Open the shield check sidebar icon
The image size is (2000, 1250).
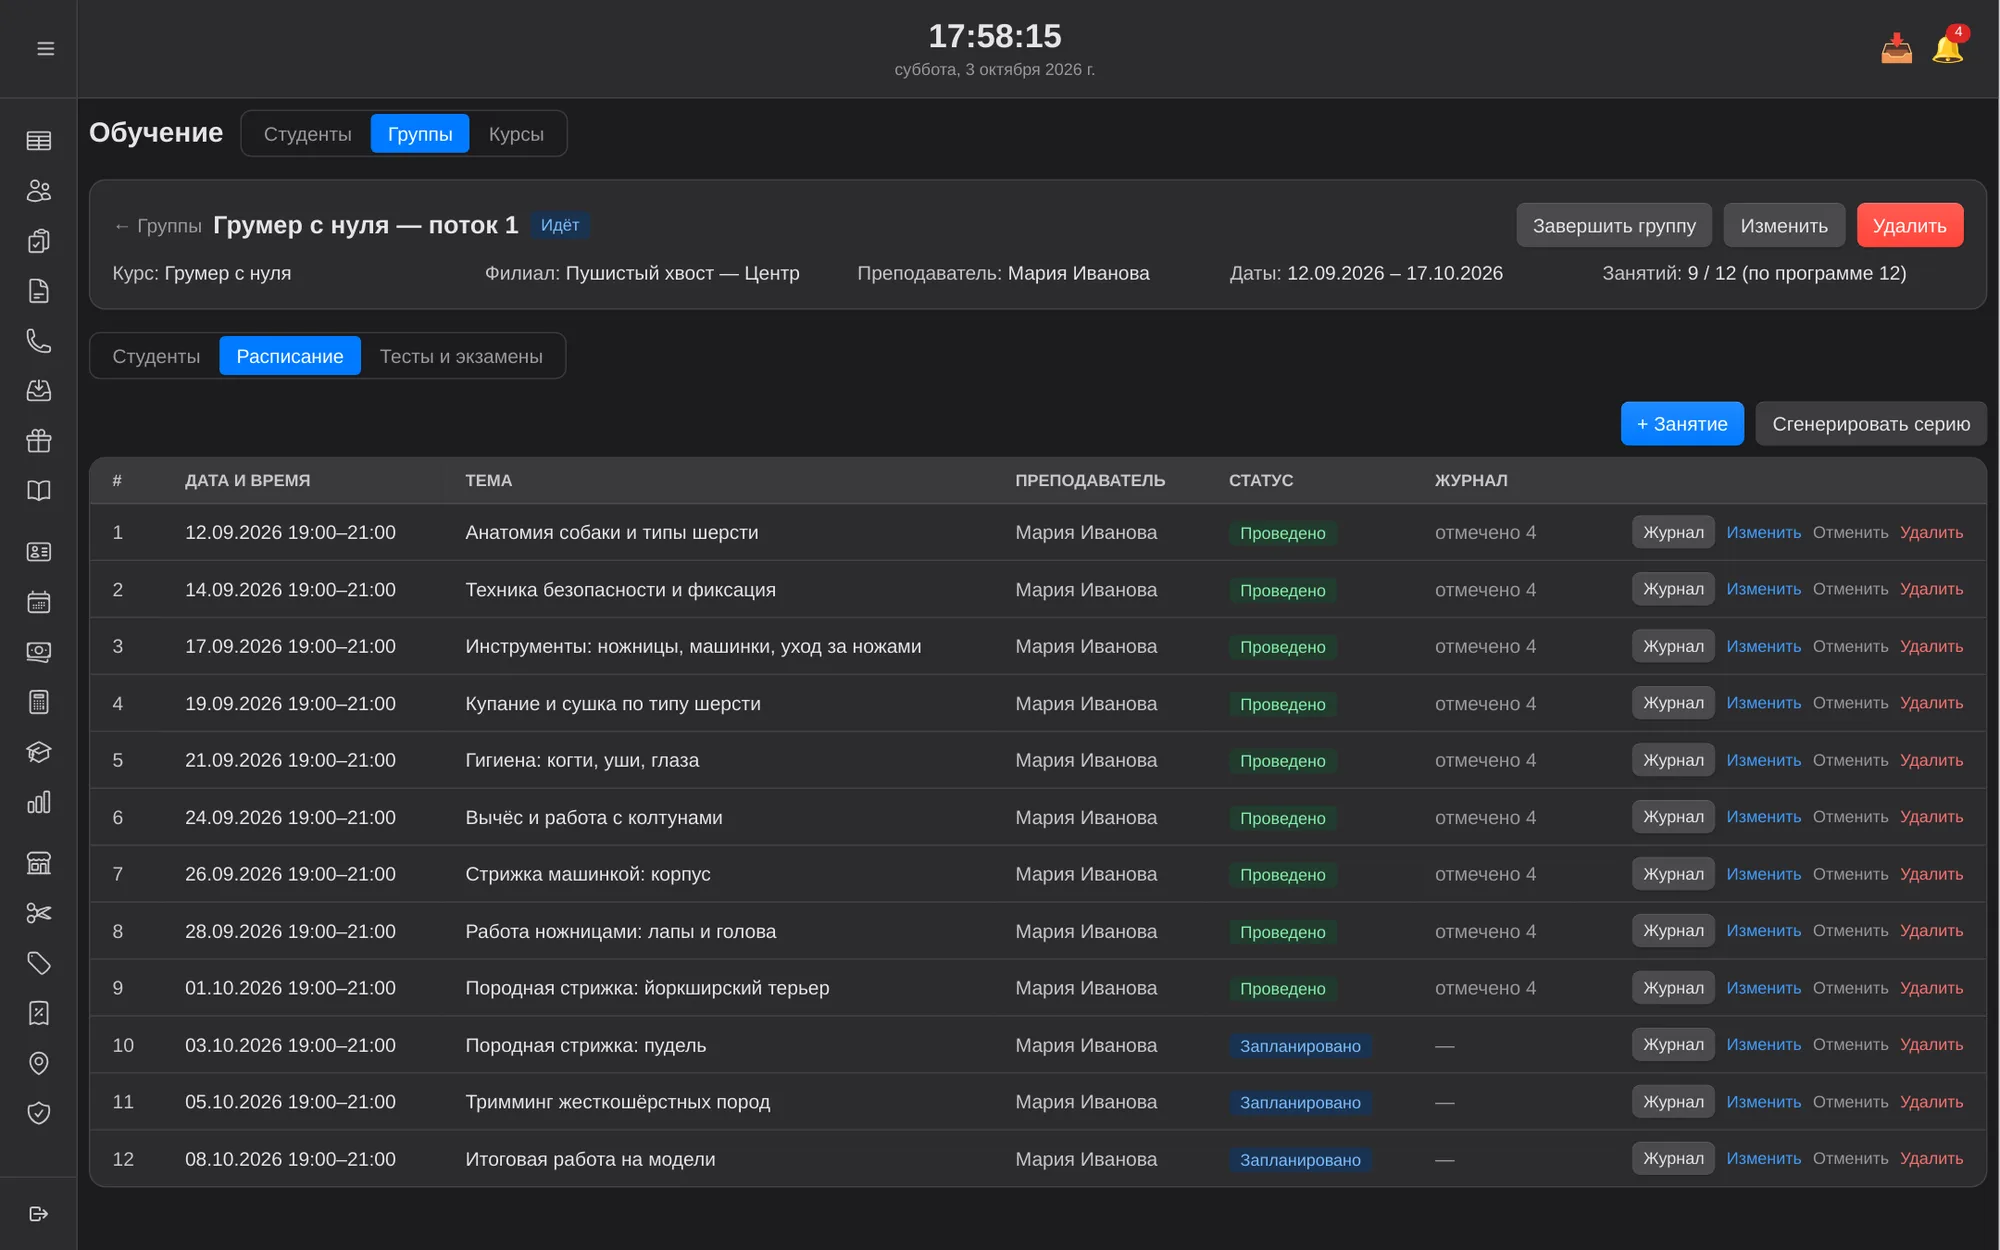point(39,1113)
